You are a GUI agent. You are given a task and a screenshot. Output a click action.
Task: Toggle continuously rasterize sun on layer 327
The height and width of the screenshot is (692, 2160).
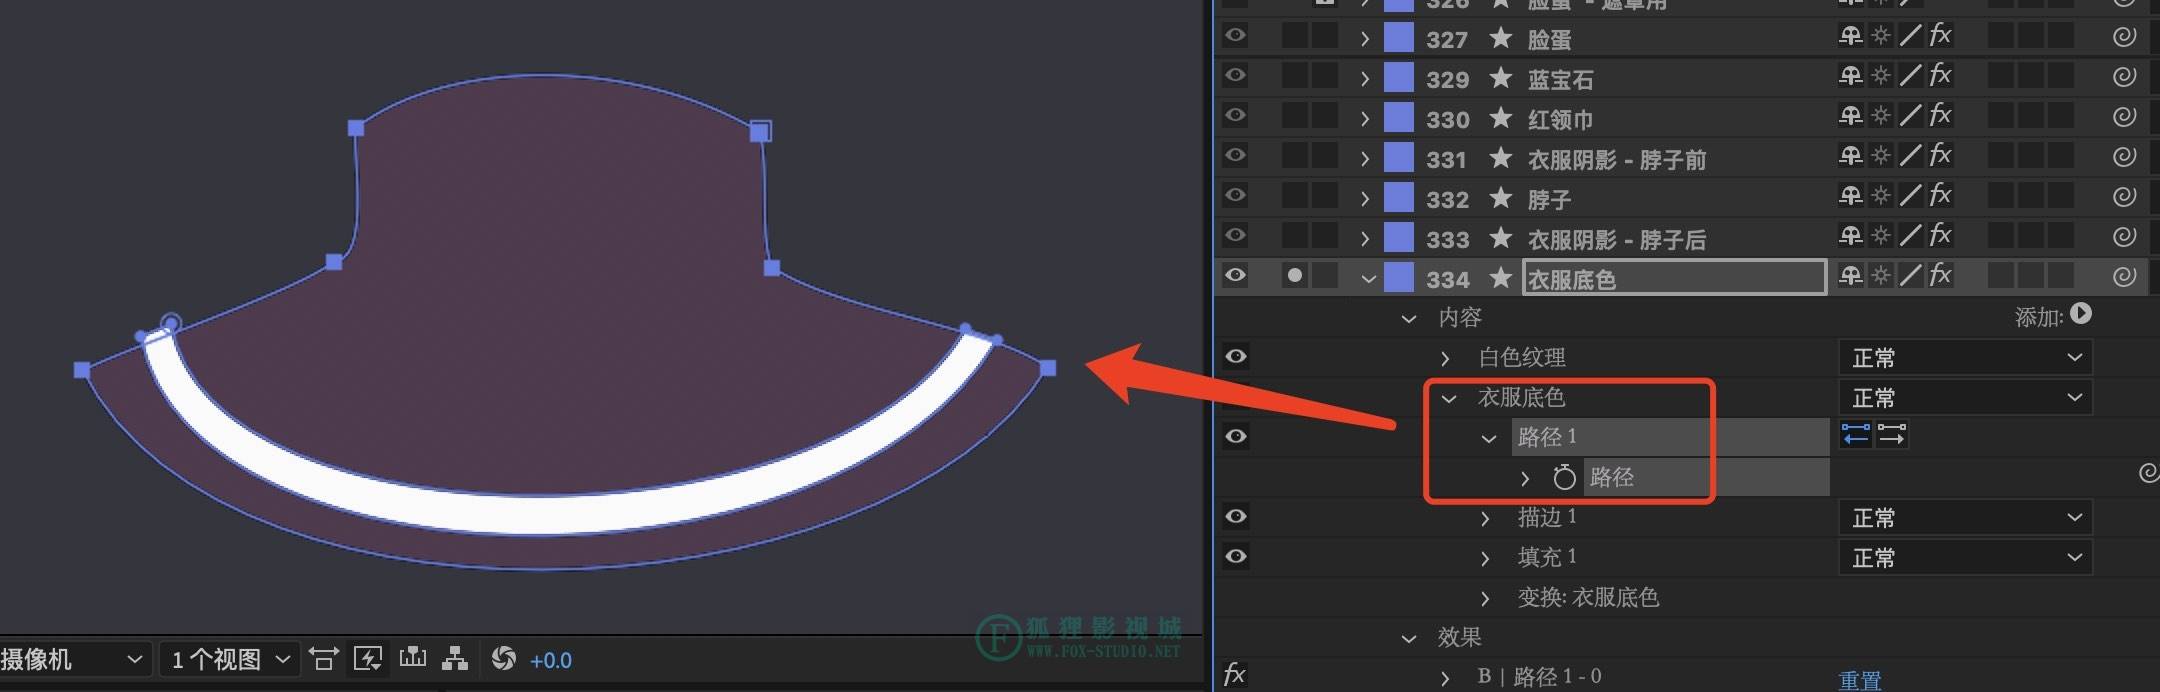(x=1881, y=37)
